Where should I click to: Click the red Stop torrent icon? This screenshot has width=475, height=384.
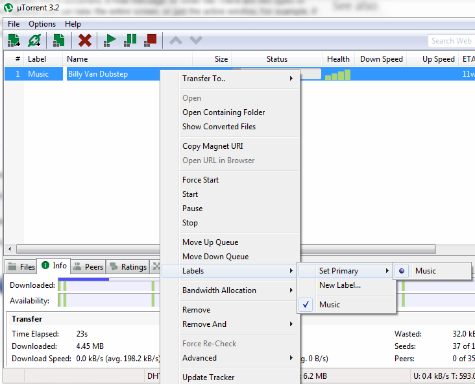pyautogui.click(x=150, y=40)
